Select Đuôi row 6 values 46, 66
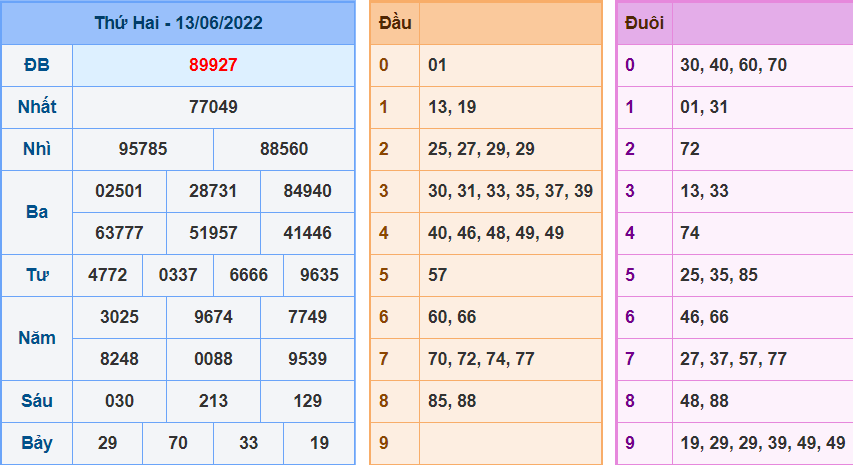 pyautogui.click(x=704, y=317)
